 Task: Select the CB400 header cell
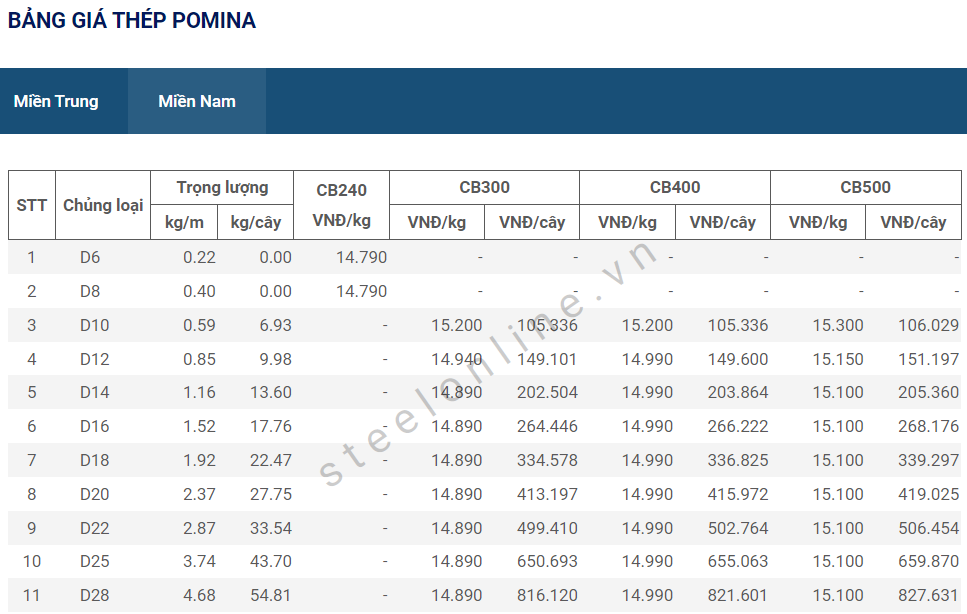pyautogui.click(x=675, y=187)
